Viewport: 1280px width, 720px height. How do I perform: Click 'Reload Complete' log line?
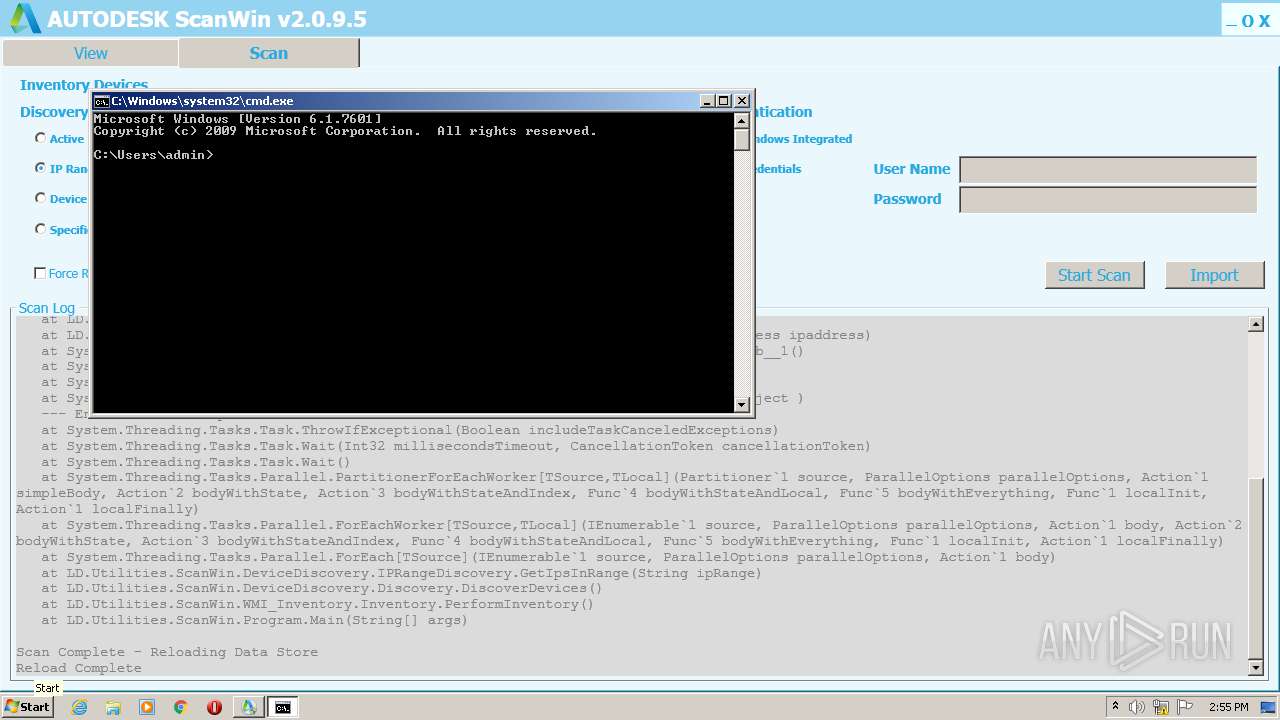tap(79, 668)
